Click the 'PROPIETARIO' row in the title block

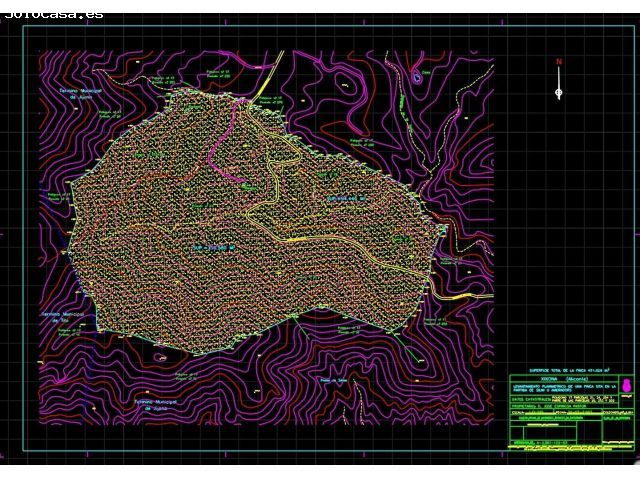tap(564, 406)
